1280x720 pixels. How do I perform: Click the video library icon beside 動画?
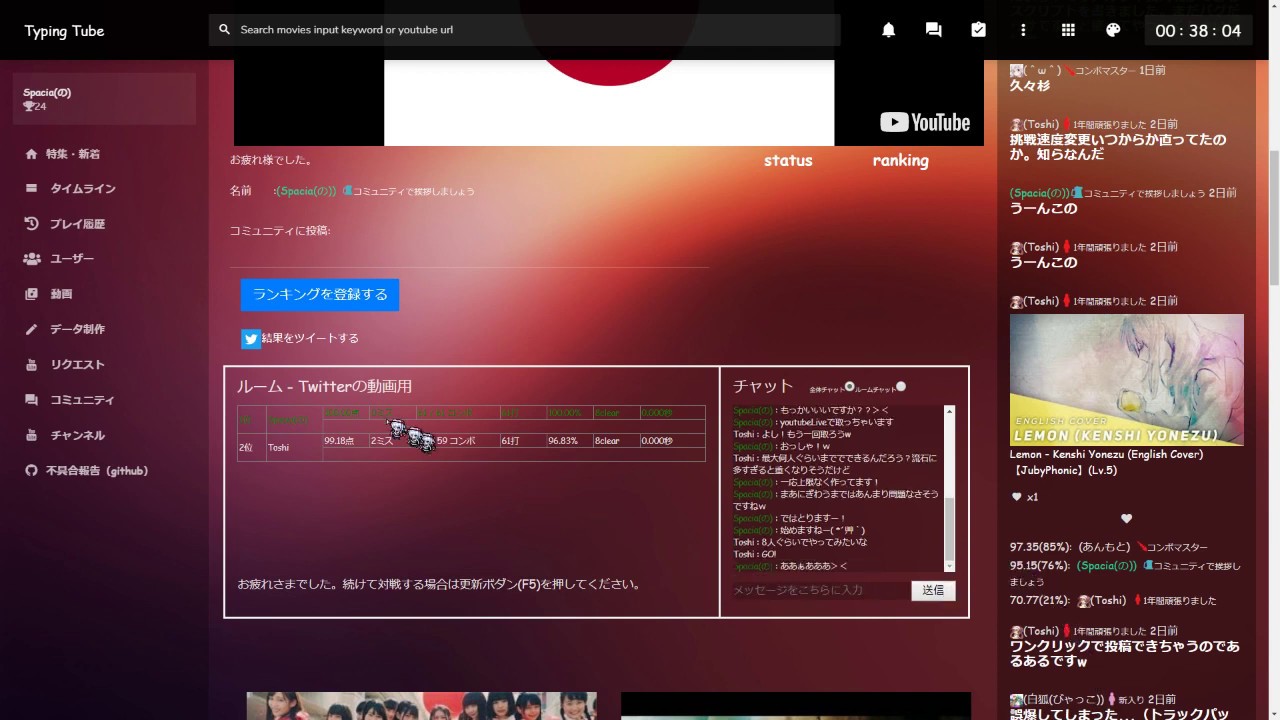click(x=31, y=294)
